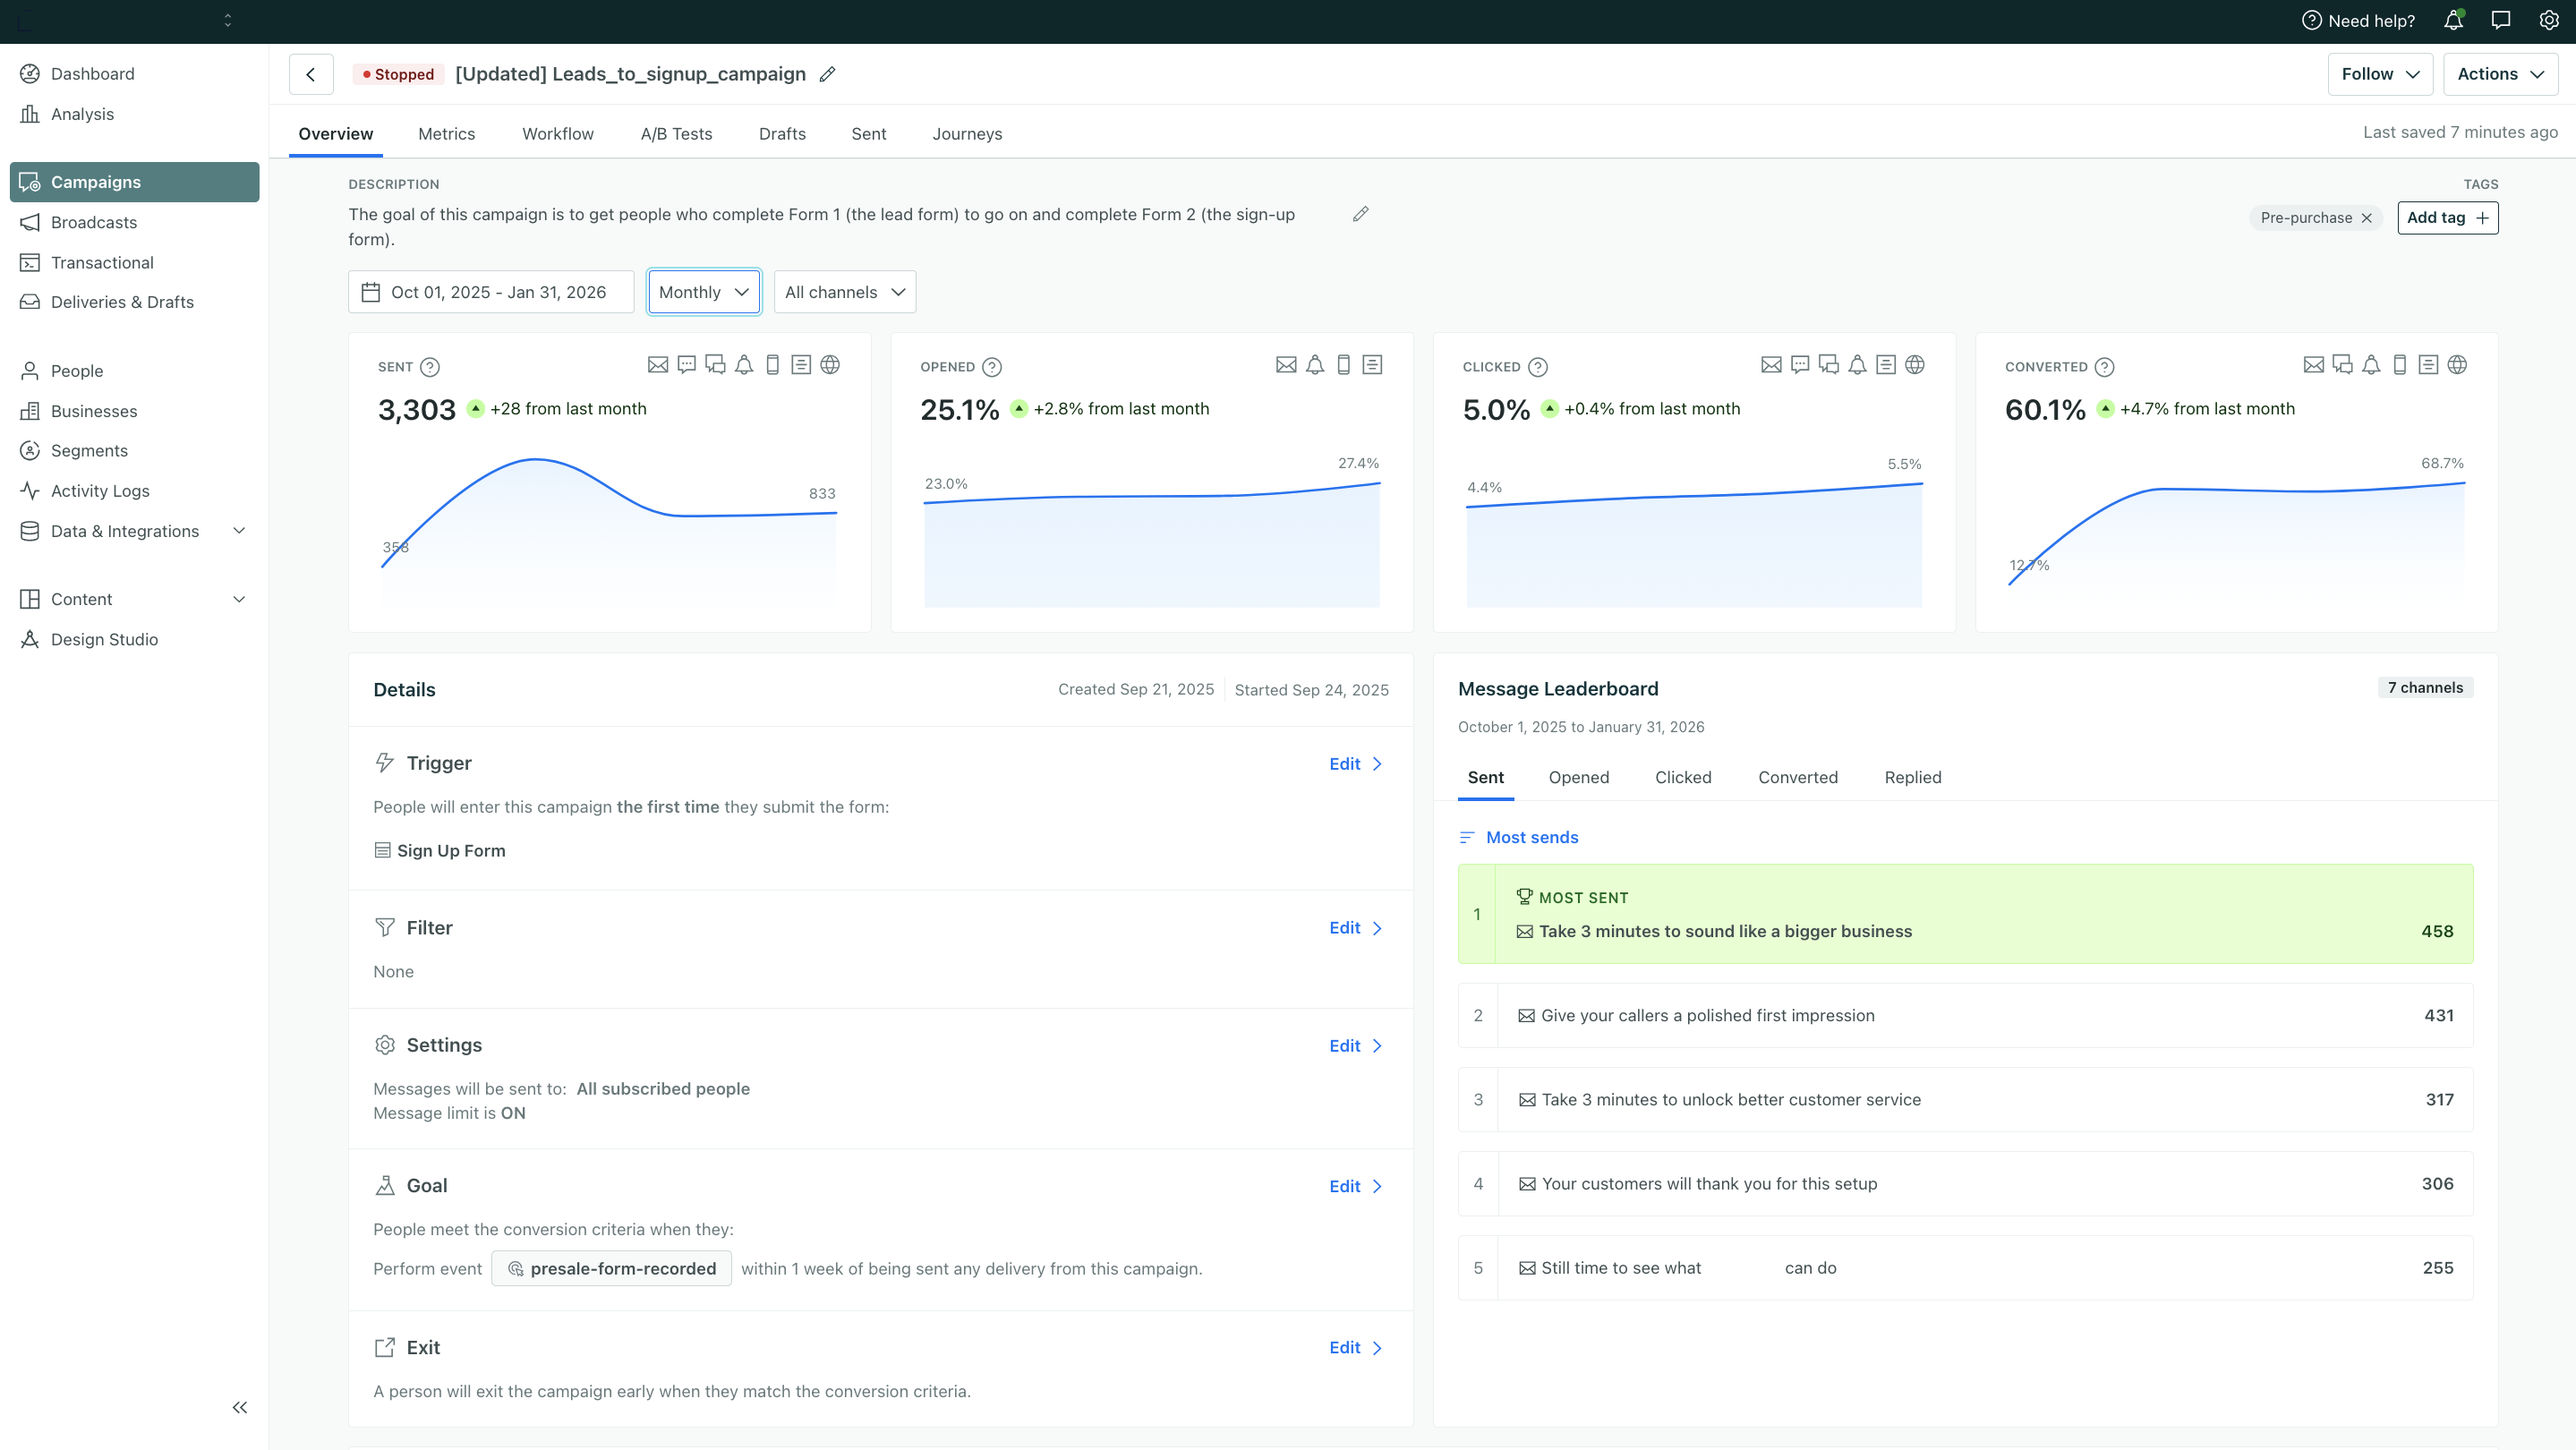The height and width of the screenshot is (1450, 2576).
Task: Select the SMS chat icon on the SENT card
Action: 686,364
